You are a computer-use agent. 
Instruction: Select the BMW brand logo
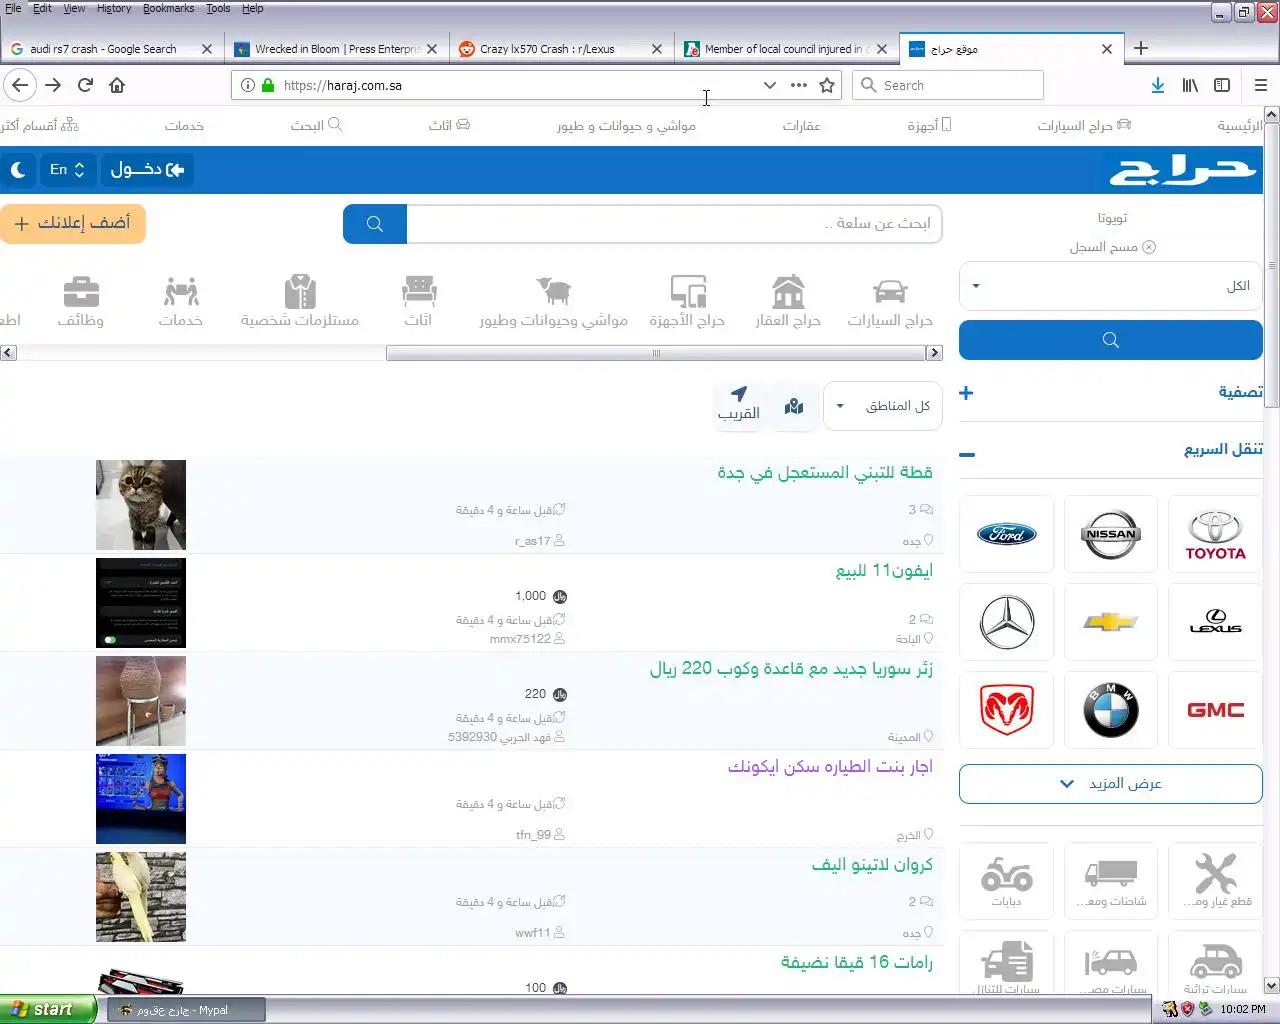click(x=1111, y=710)
